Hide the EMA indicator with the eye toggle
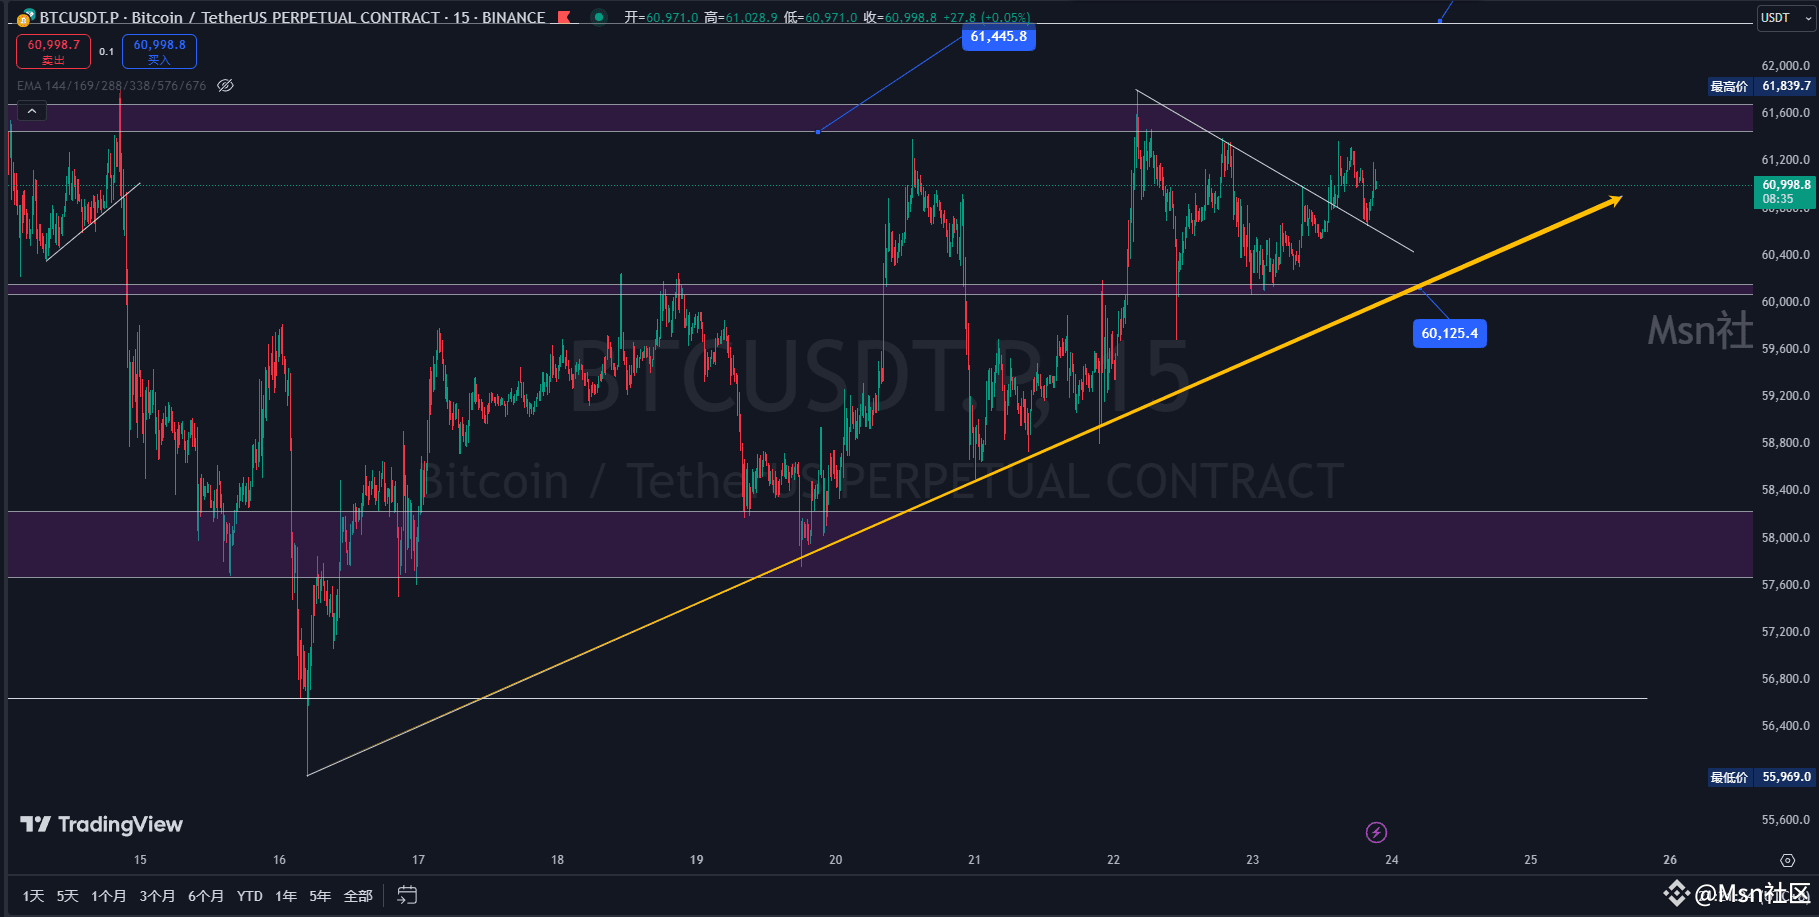1819x917 pixels. (x=225, y=85)
